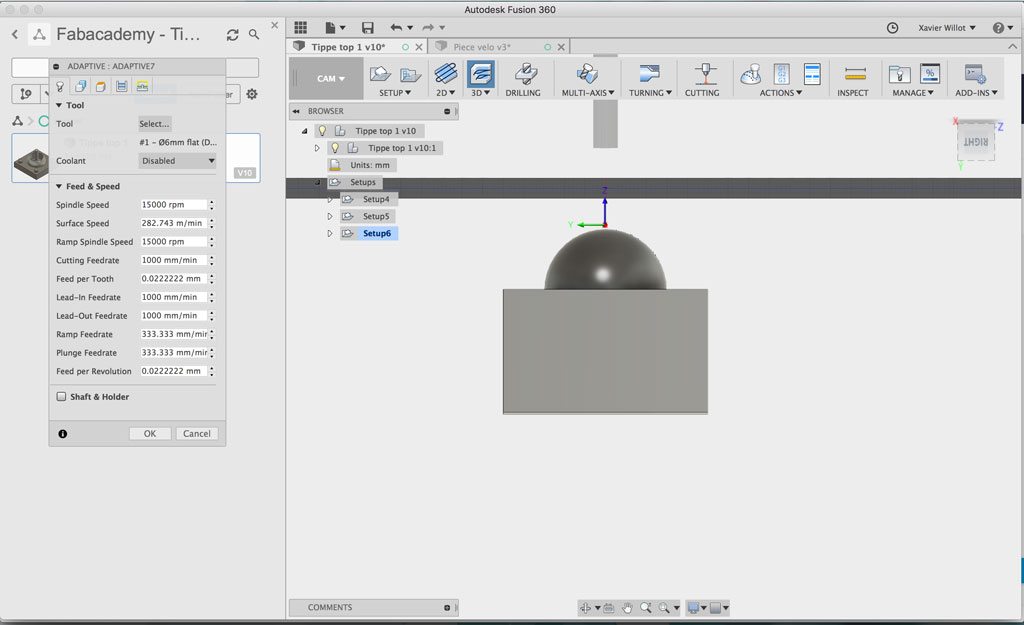Click the Post Process G-code icon
Image resolution: width=1024 pixels, height=625 pixels.
pyautogui.click(x=782, y=74)
